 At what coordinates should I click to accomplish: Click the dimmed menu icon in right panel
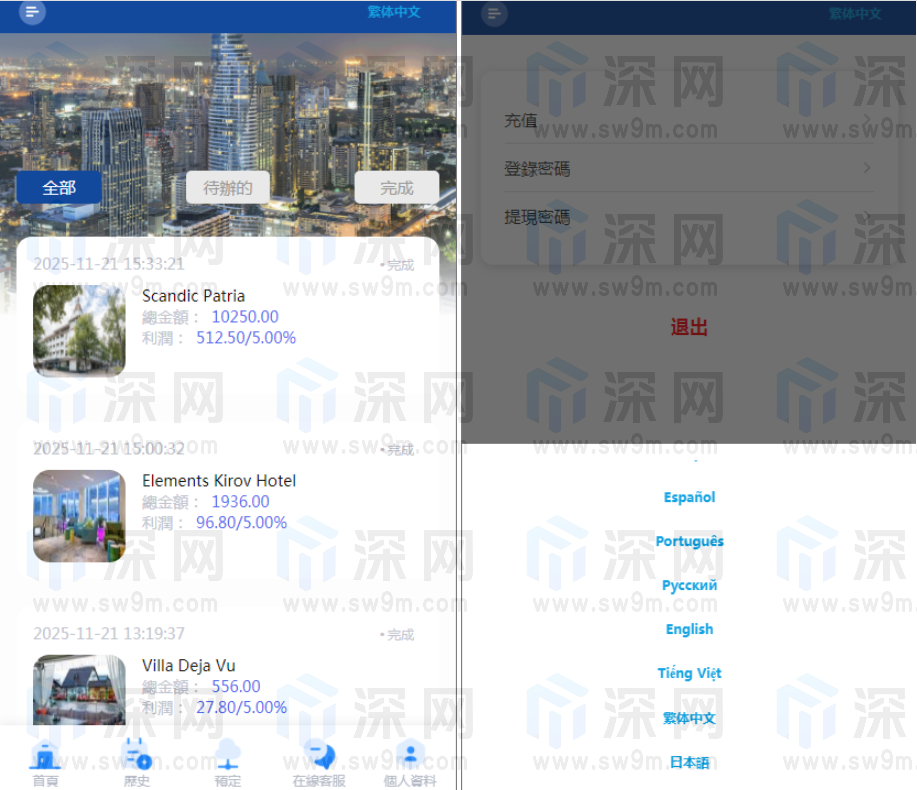click(494, 14)
